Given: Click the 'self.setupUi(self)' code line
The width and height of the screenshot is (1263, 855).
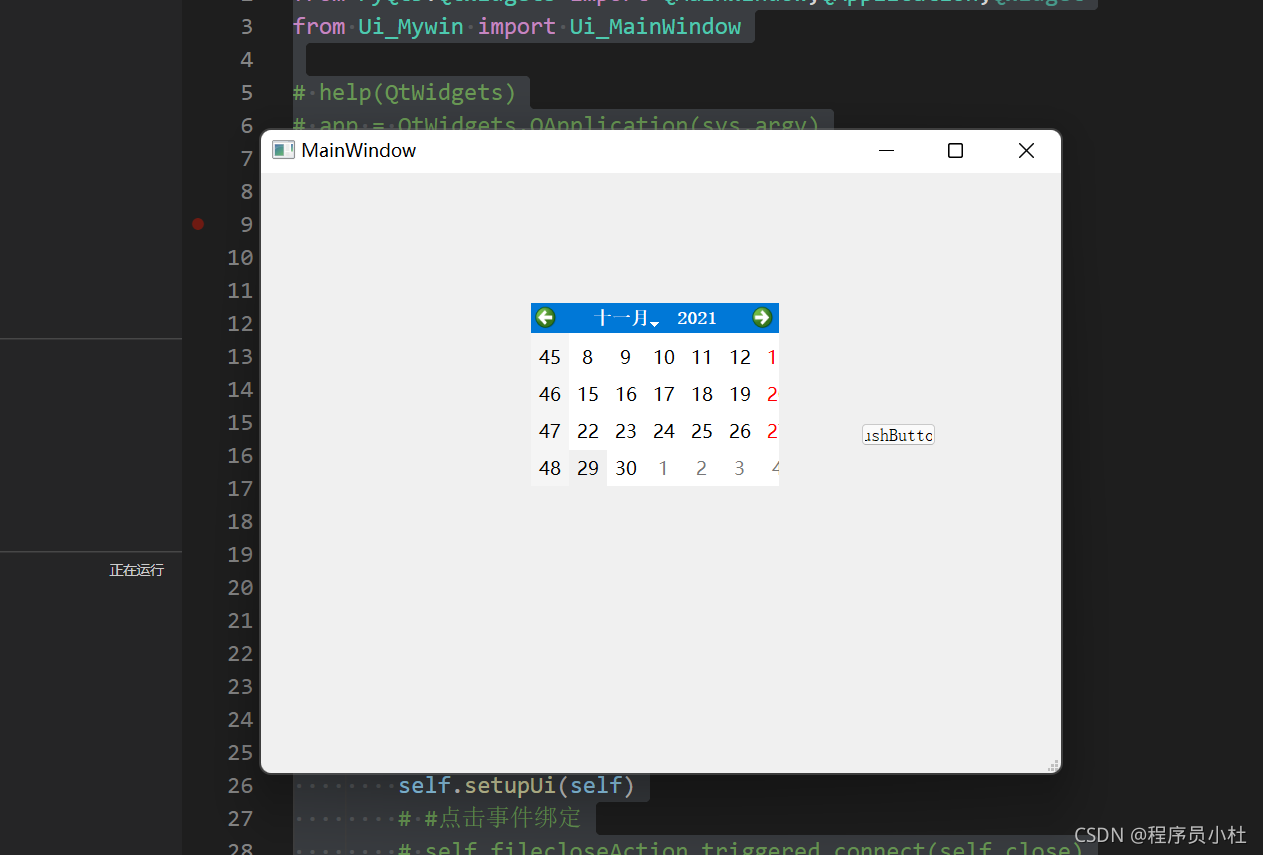Looking at the screenshot, I should [x=517, y=786].
